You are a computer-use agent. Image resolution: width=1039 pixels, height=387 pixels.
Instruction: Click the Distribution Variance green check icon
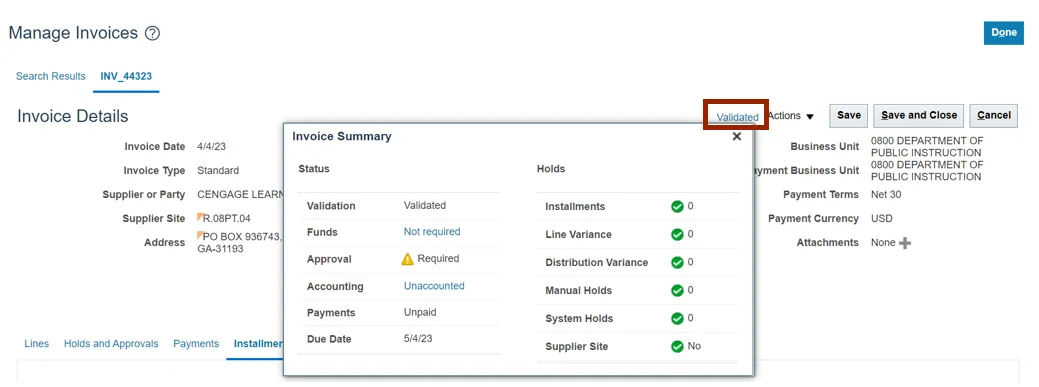(x=677, y=262)
